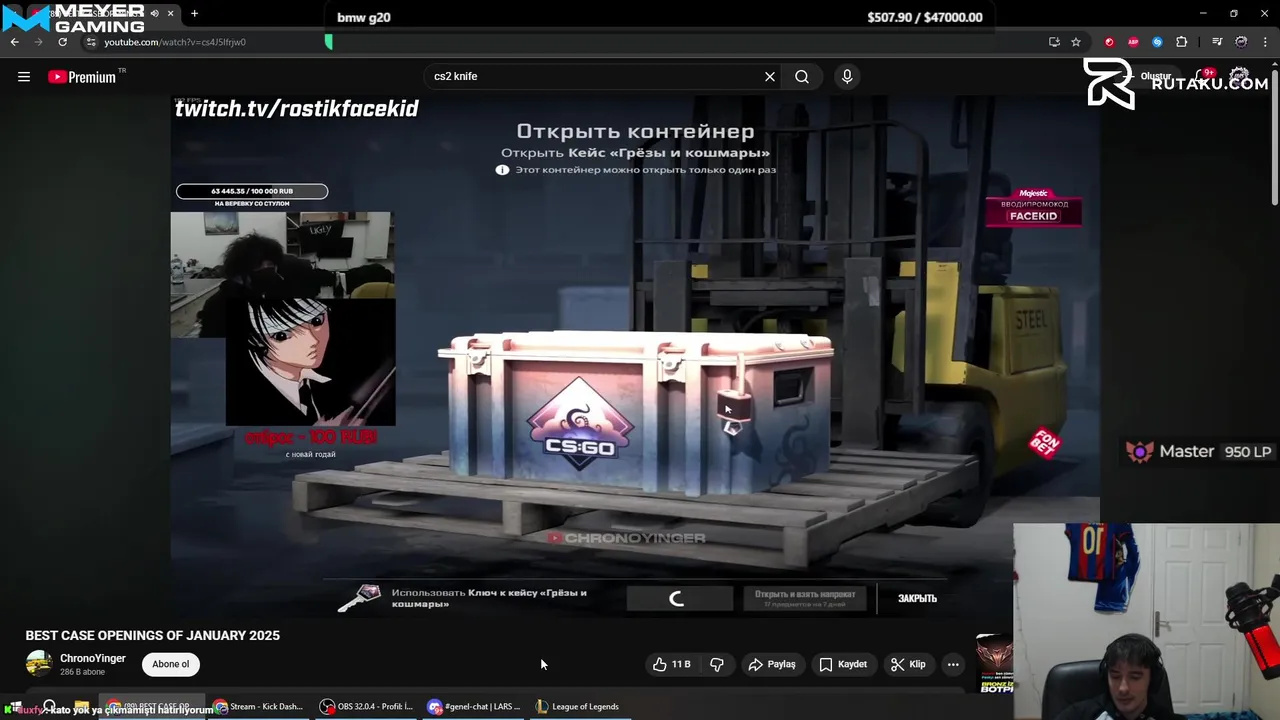Open the Chrome three-dot menu

click(x=1265, y=42)
